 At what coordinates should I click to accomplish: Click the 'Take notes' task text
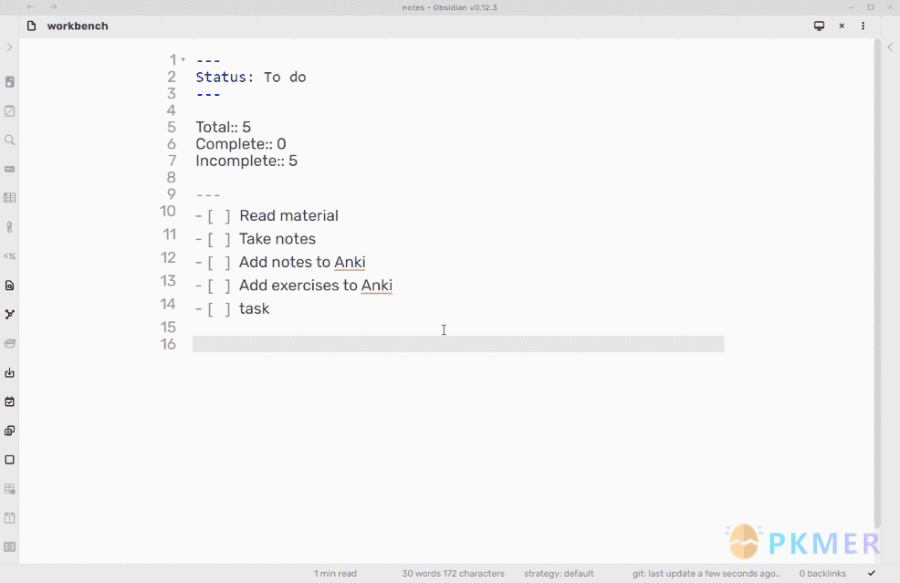[x=277, y=239]
